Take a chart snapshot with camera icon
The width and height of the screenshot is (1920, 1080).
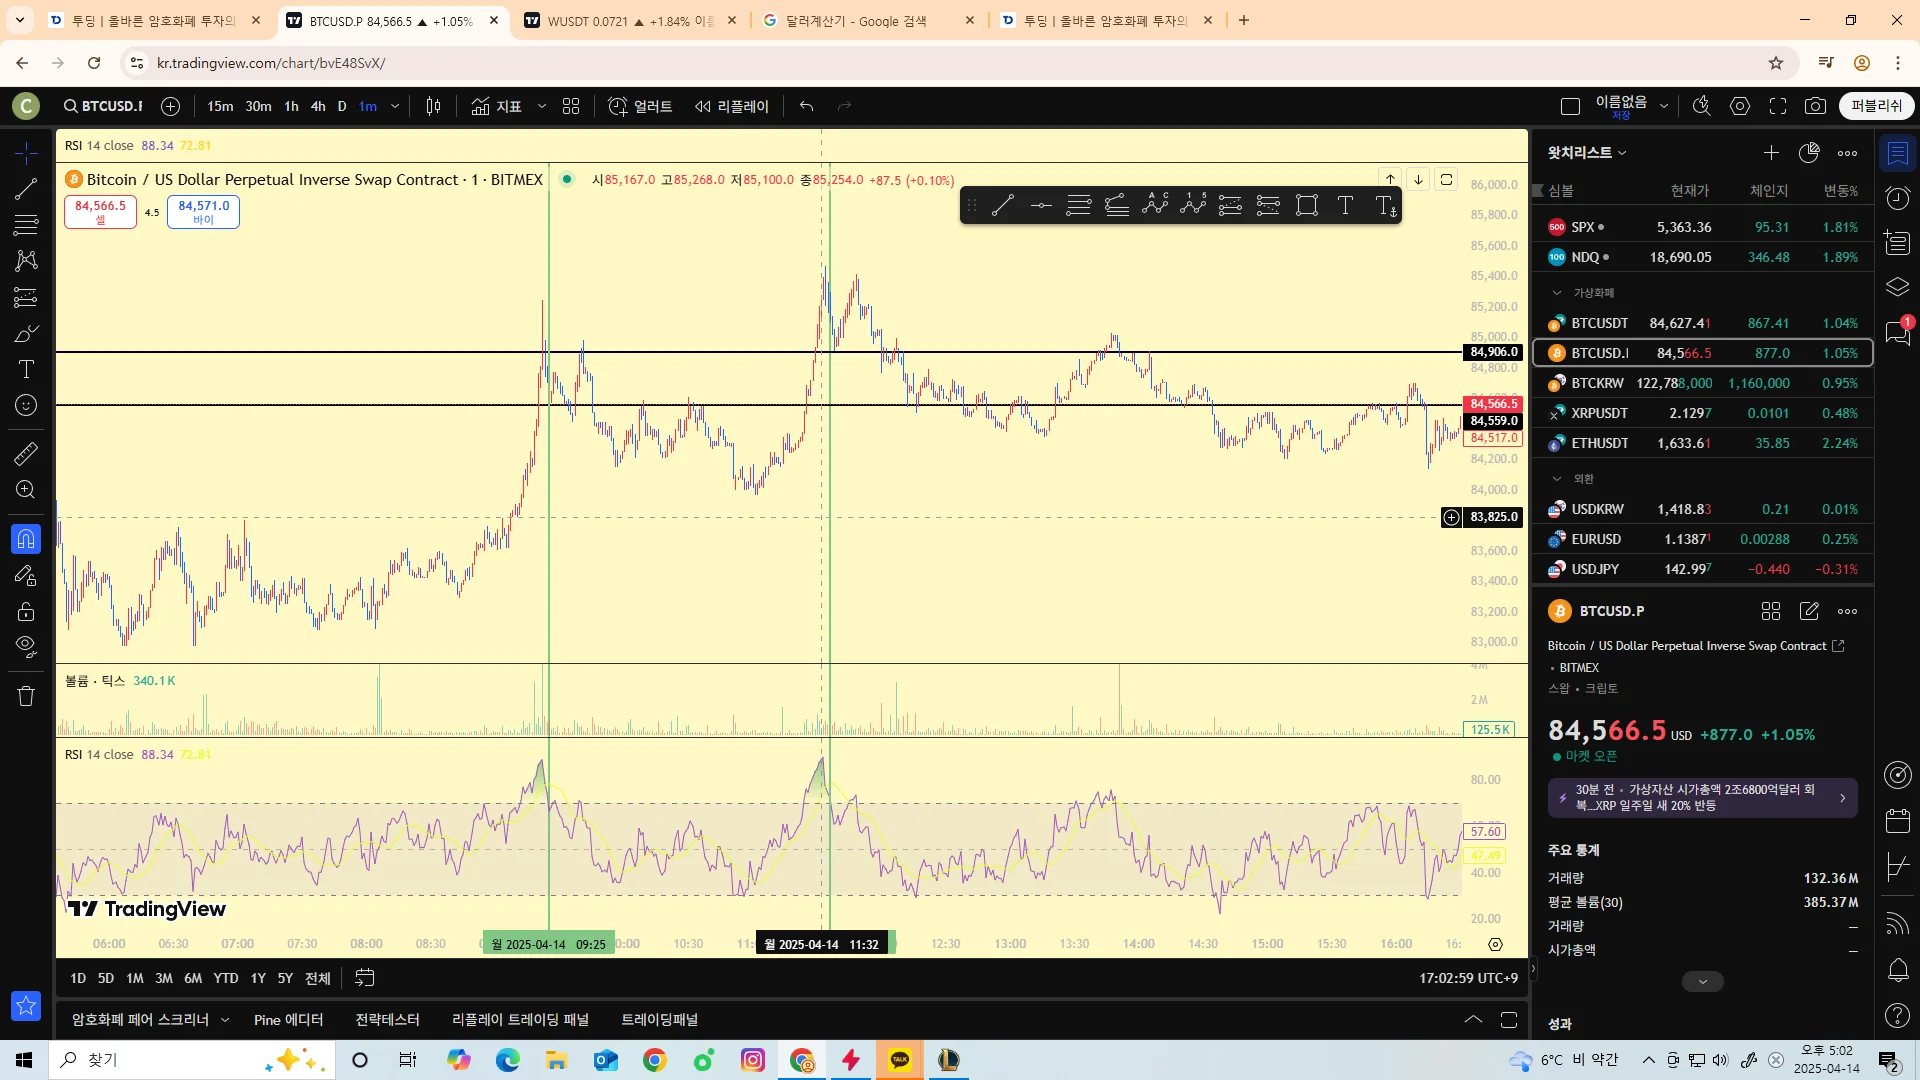point(1815,106)
